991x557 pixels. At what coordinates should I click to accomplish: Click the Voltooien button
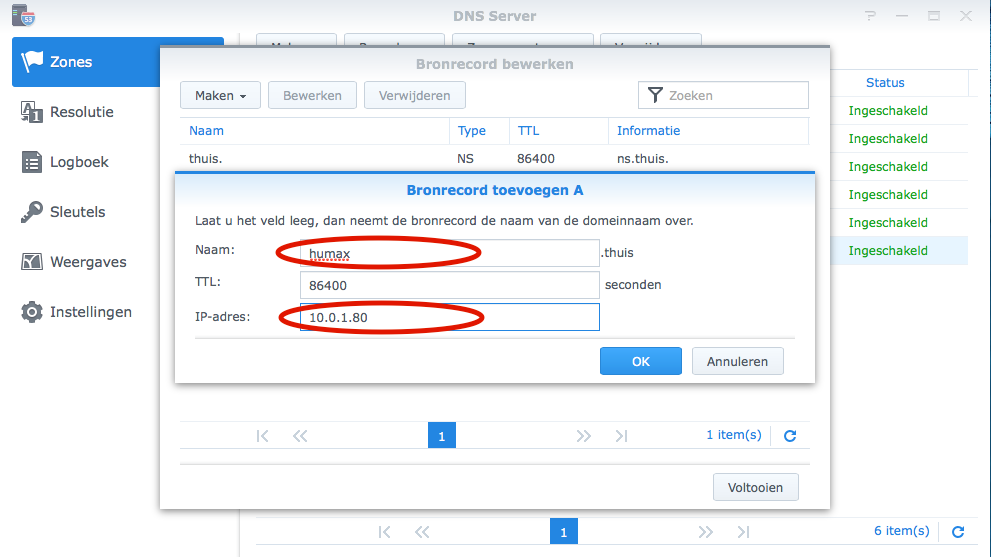pyautogui.click(x=755, y=487)
